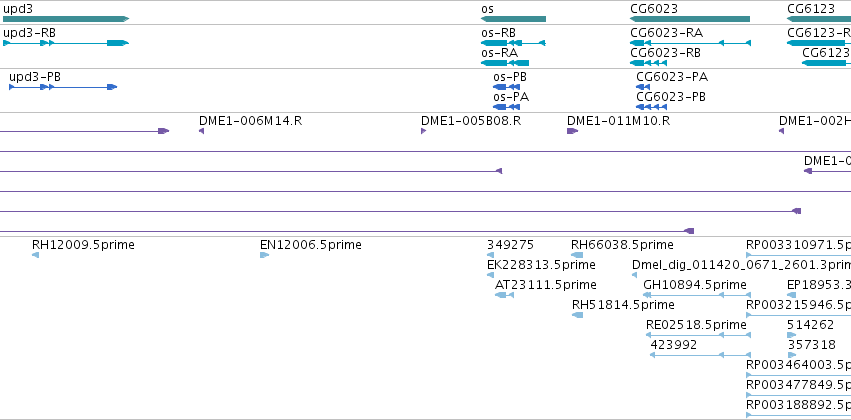The height and width of the screenshot is (420, 851).
Task: Click the DME1-011M10.R label text
Action: pos(618,120)
